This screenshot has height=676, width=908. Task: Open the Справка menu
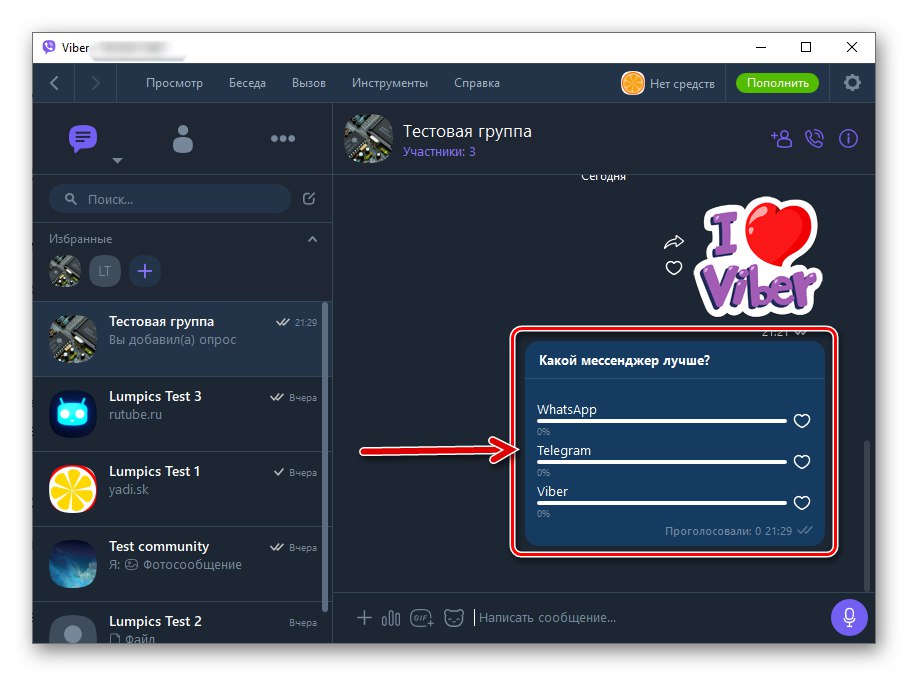click(x=477, y=83)
